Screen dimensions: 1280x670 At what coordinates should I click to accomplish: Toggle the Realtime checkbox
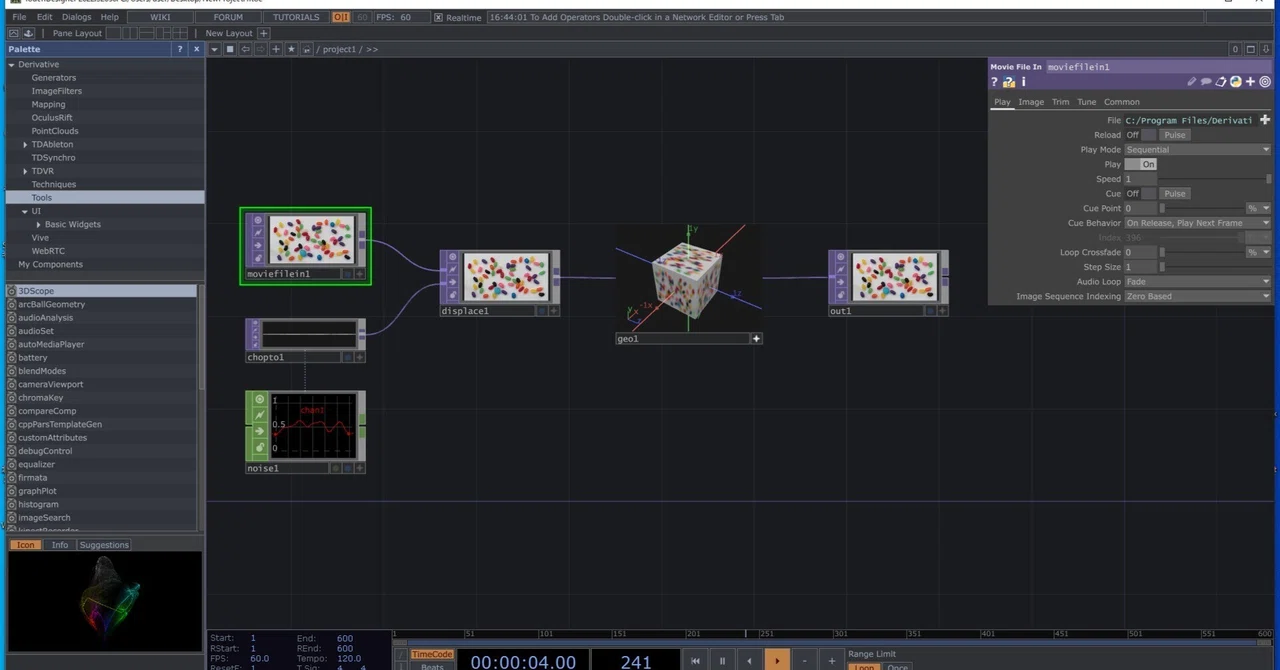pyautogui.click(x=438, y=18)
